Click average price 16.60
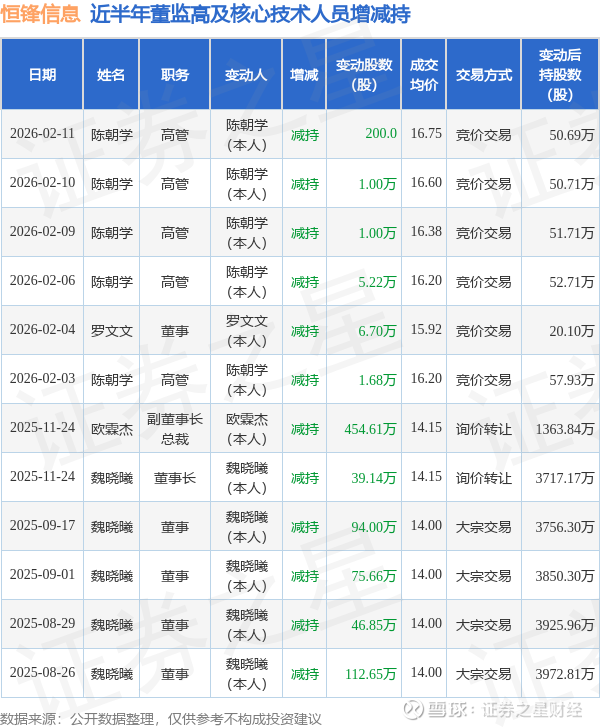600x728 pixels. (426, 182)
